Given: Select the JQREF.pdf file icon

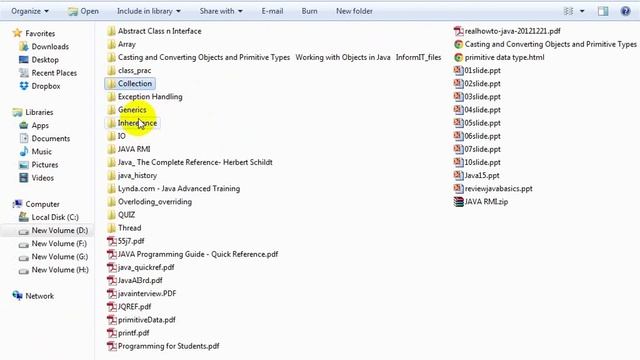Looking at the screenshot, I should pos(111,307).
